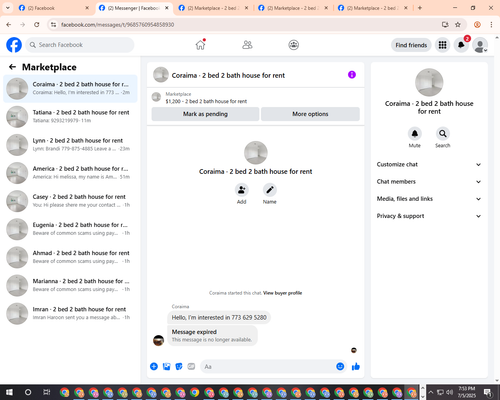The width and height of the screenshot is (500, 400).
Task: Go to the Home feed icon
Action: coord(200,45)
